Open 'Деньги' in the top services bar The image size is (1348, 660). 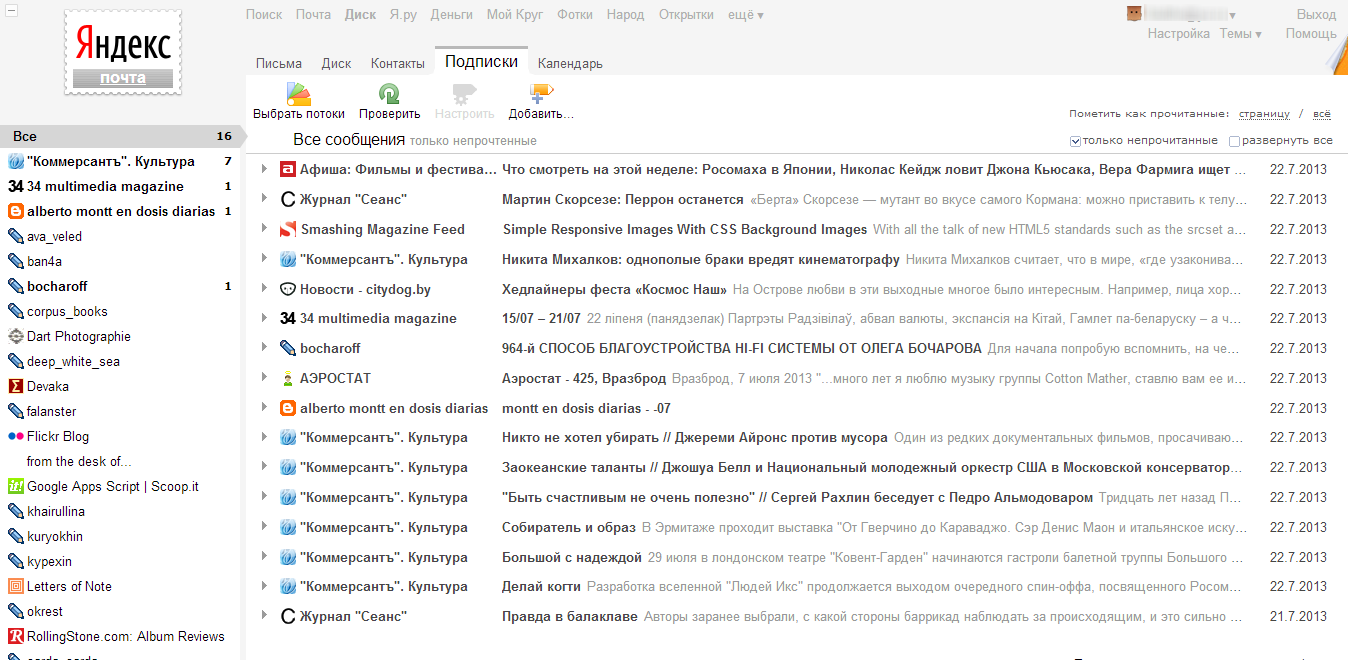click(452, 15)
